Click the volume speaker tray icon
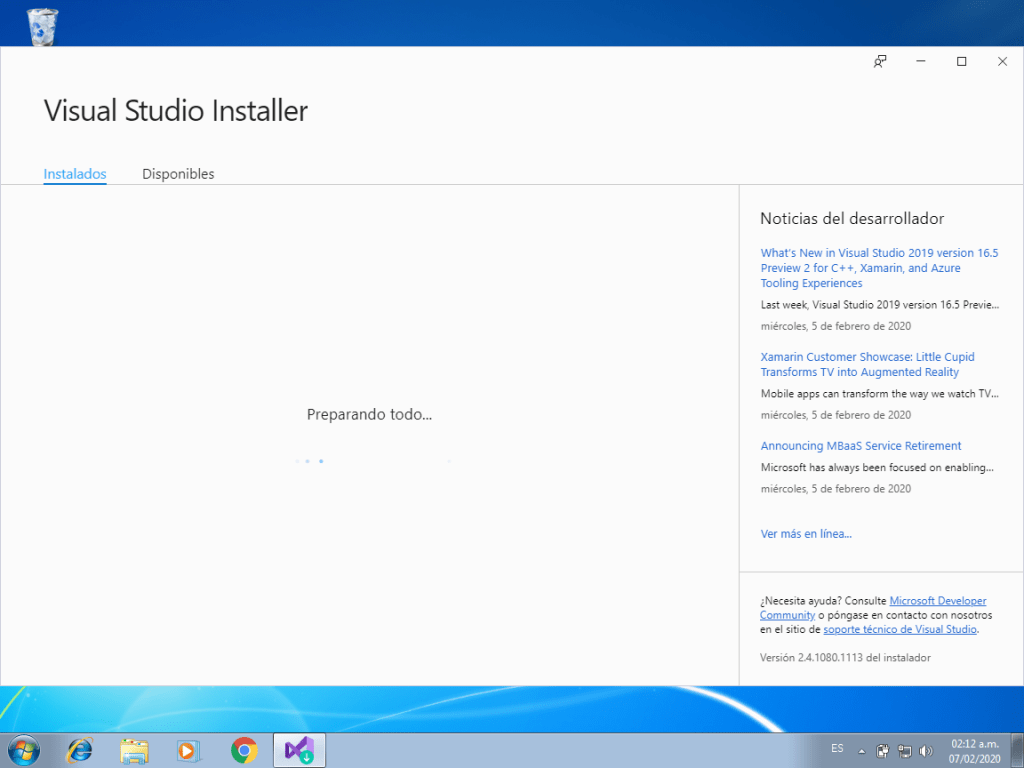The height and width of the screenshot is (768, 1024). (x=926, y=750)
